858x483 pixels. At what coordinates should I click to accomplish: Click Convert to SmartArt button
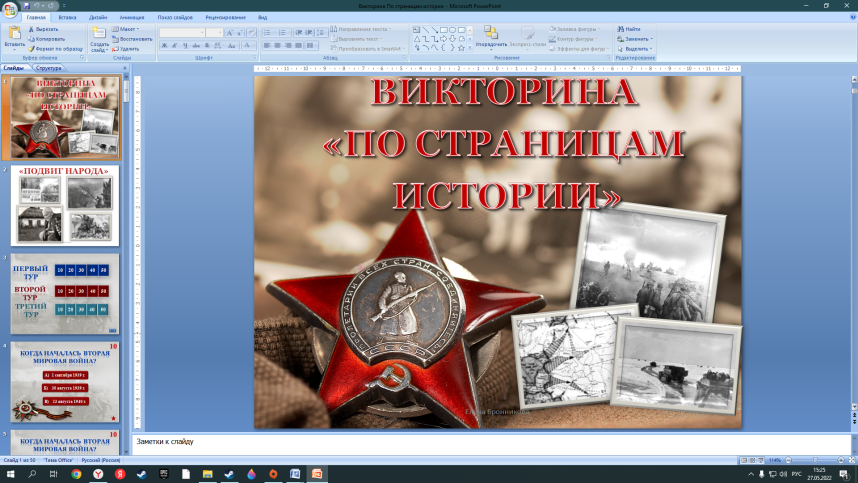367,49
